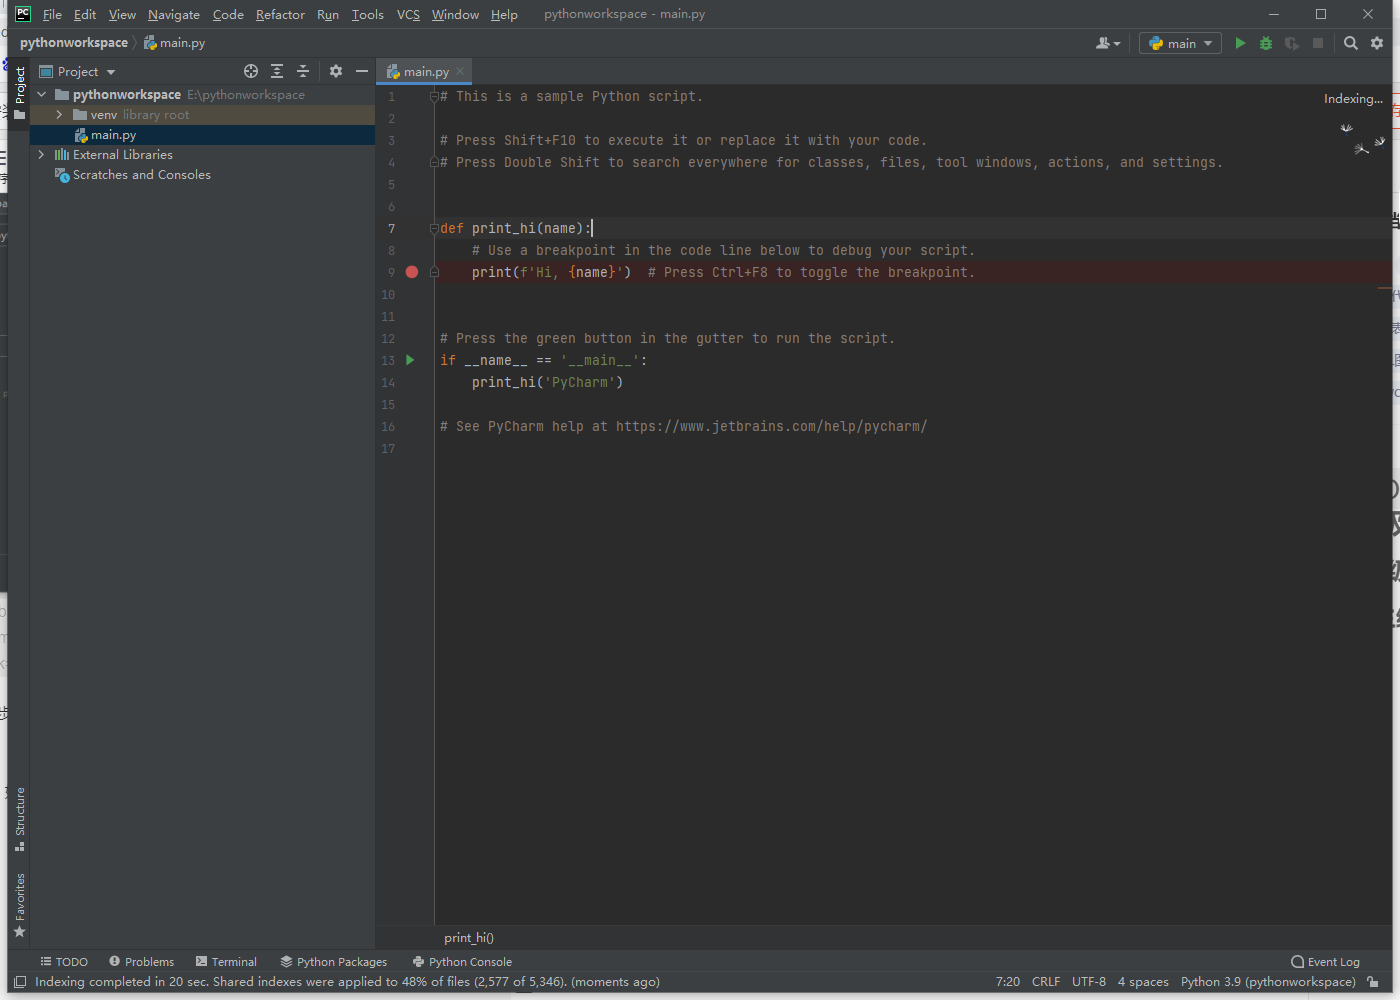Fold comment block at line 1
1400x1000 pixels.
point(434,96)
